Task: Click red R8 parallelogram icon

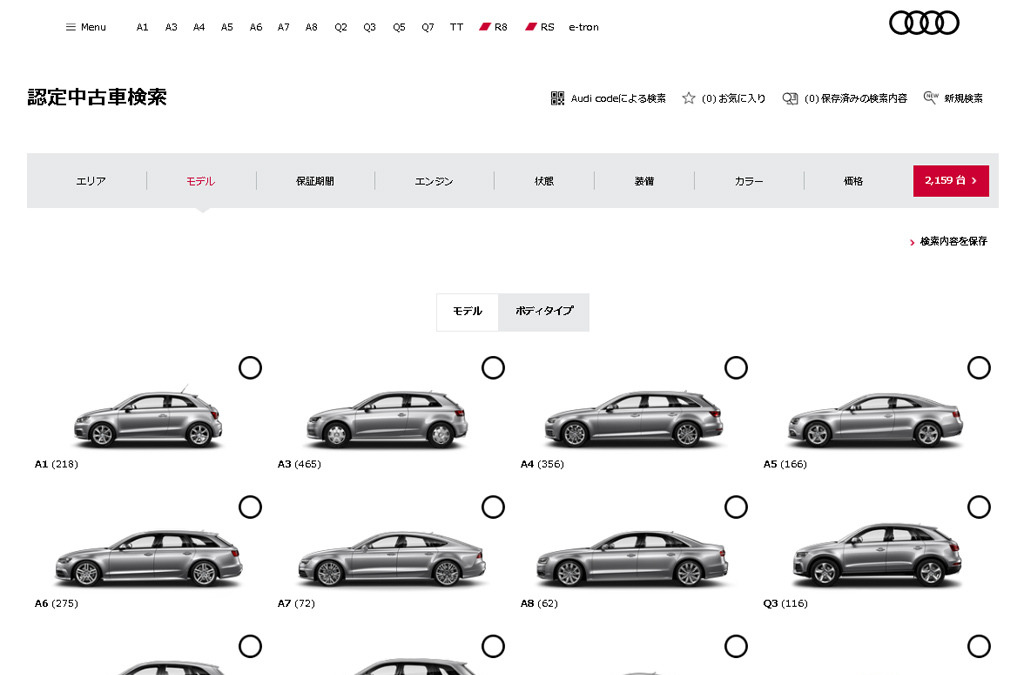Action: click(x=485, y=27)
